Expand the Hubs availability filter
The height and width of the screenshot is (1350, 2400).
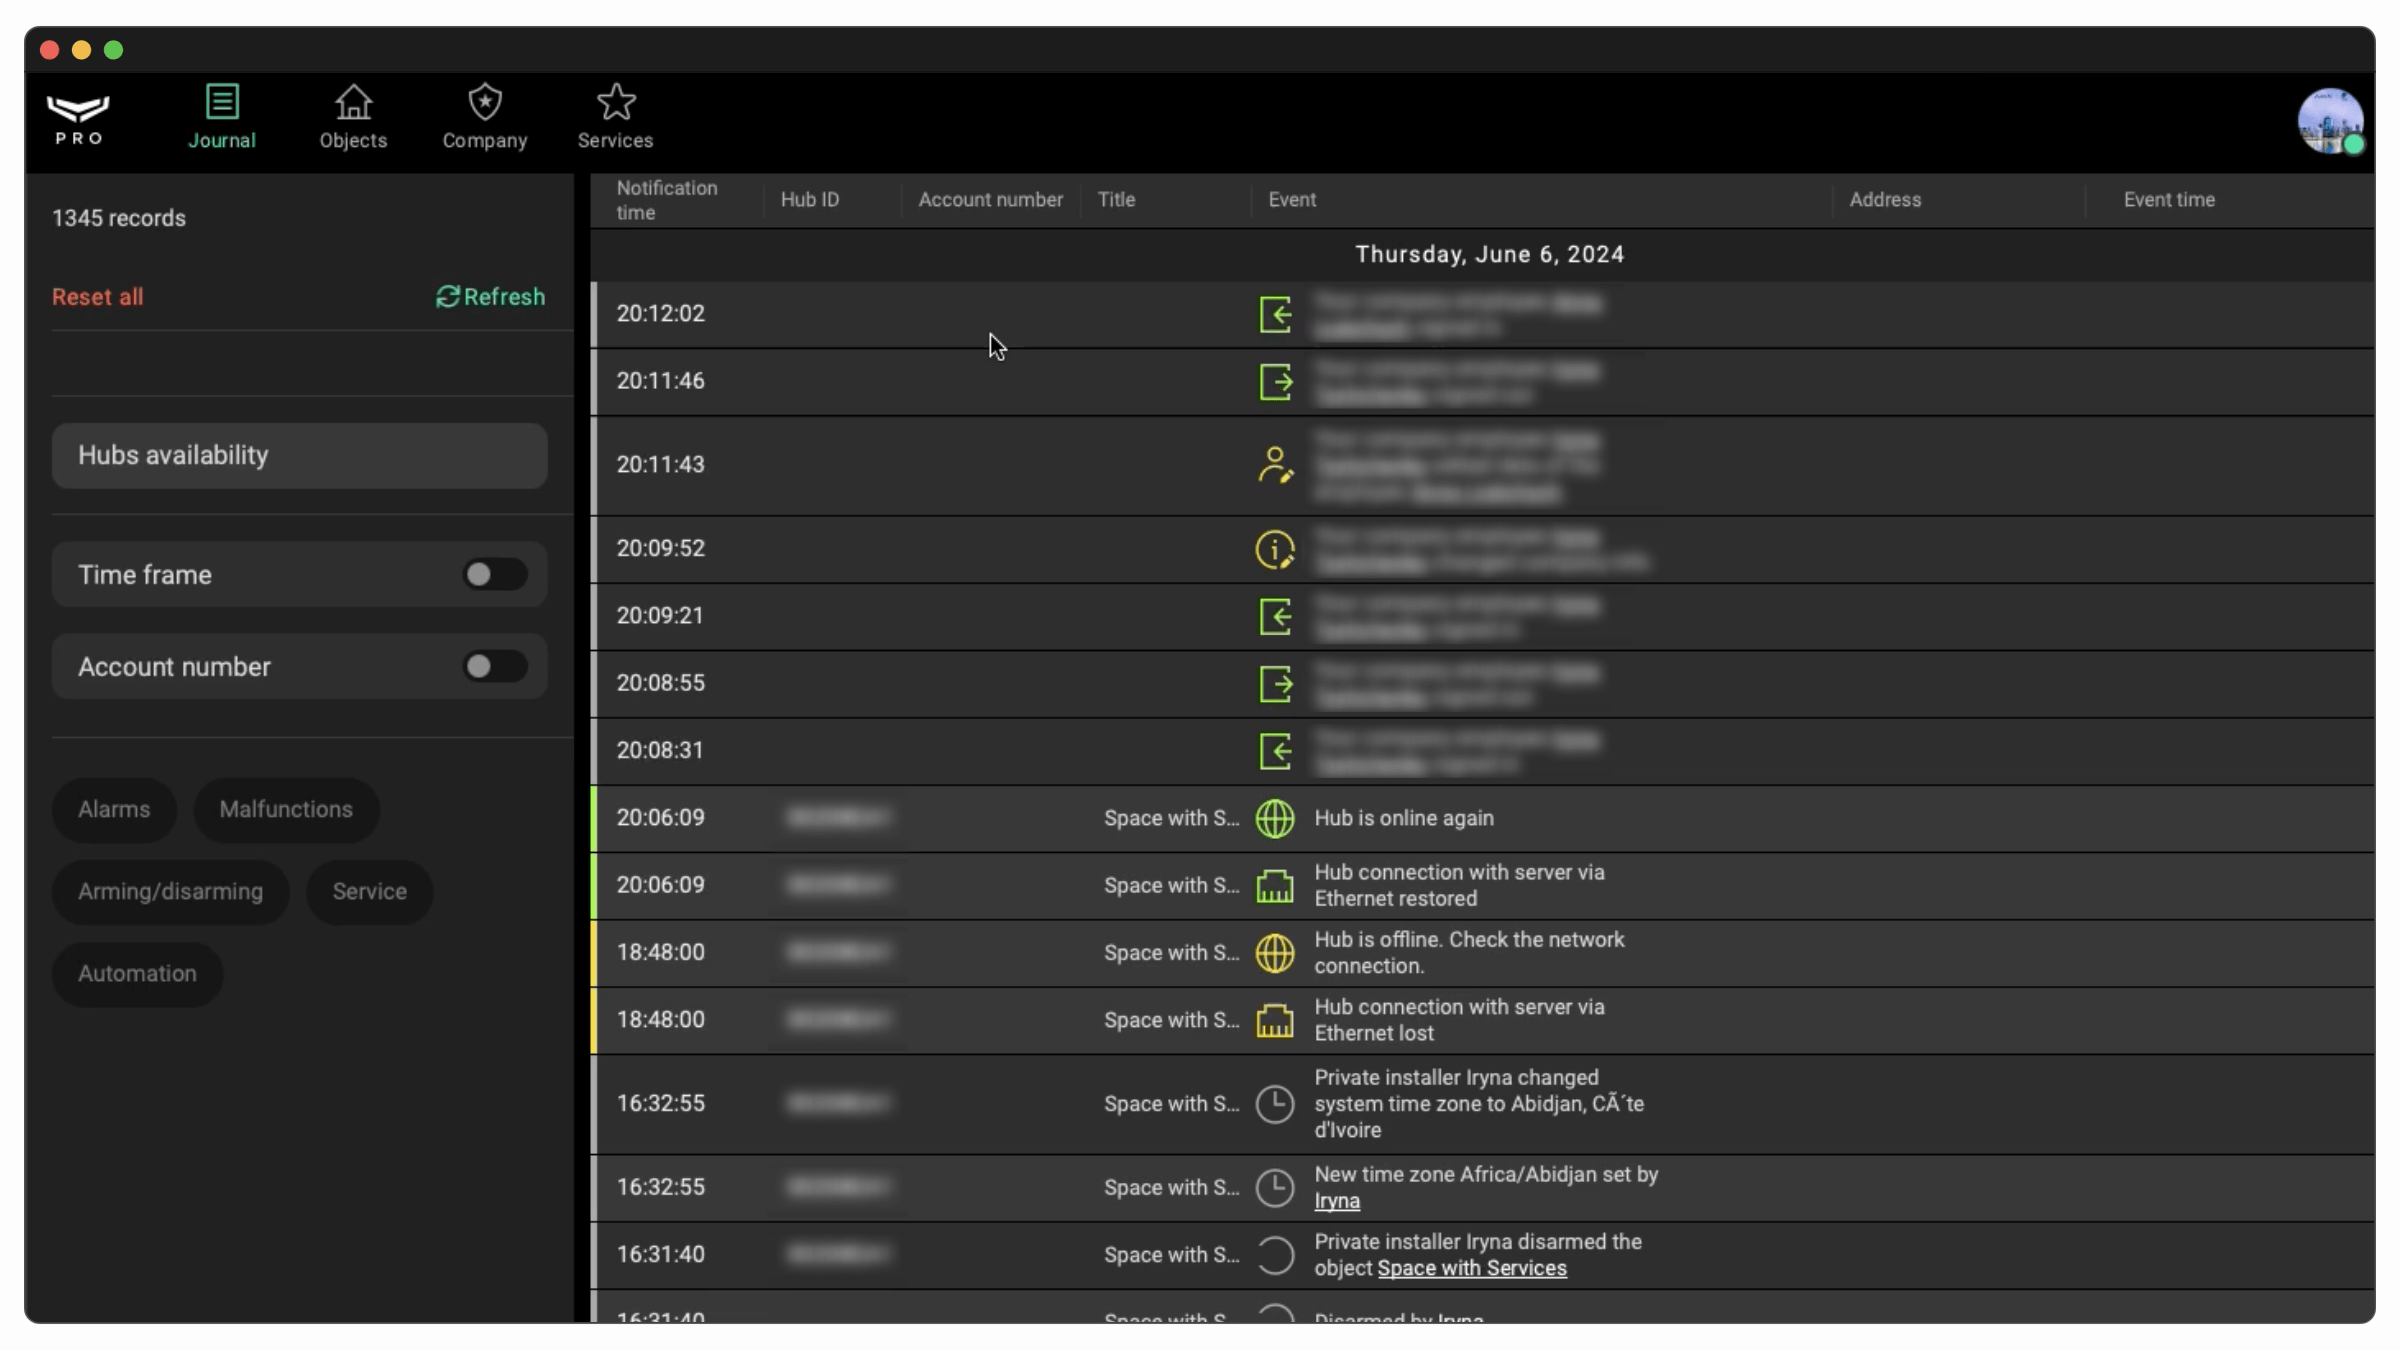299,456
